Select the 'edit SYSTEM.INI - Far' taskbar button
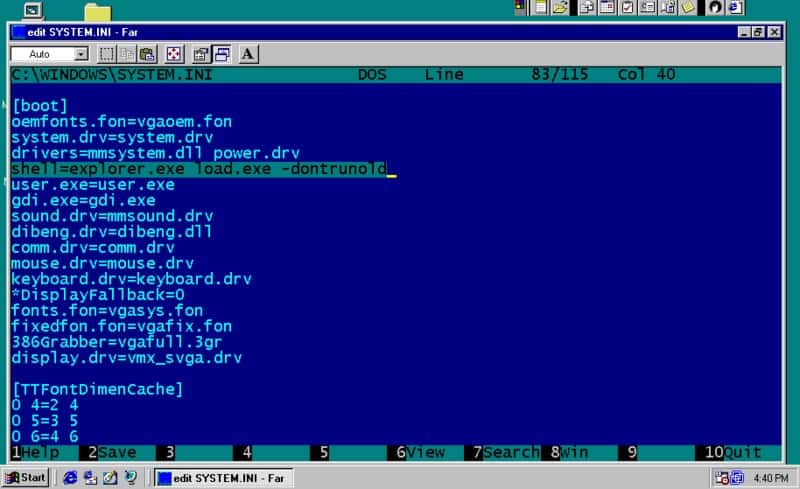The image size is (800, 489). click(223, 478)
